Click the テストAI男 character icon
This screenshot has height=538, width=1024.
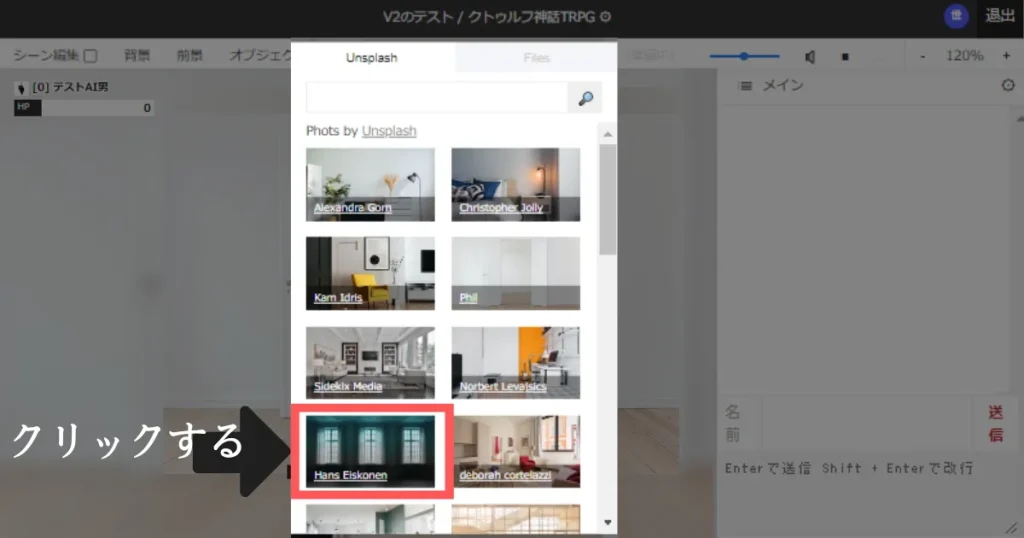(x=21, y=87)
